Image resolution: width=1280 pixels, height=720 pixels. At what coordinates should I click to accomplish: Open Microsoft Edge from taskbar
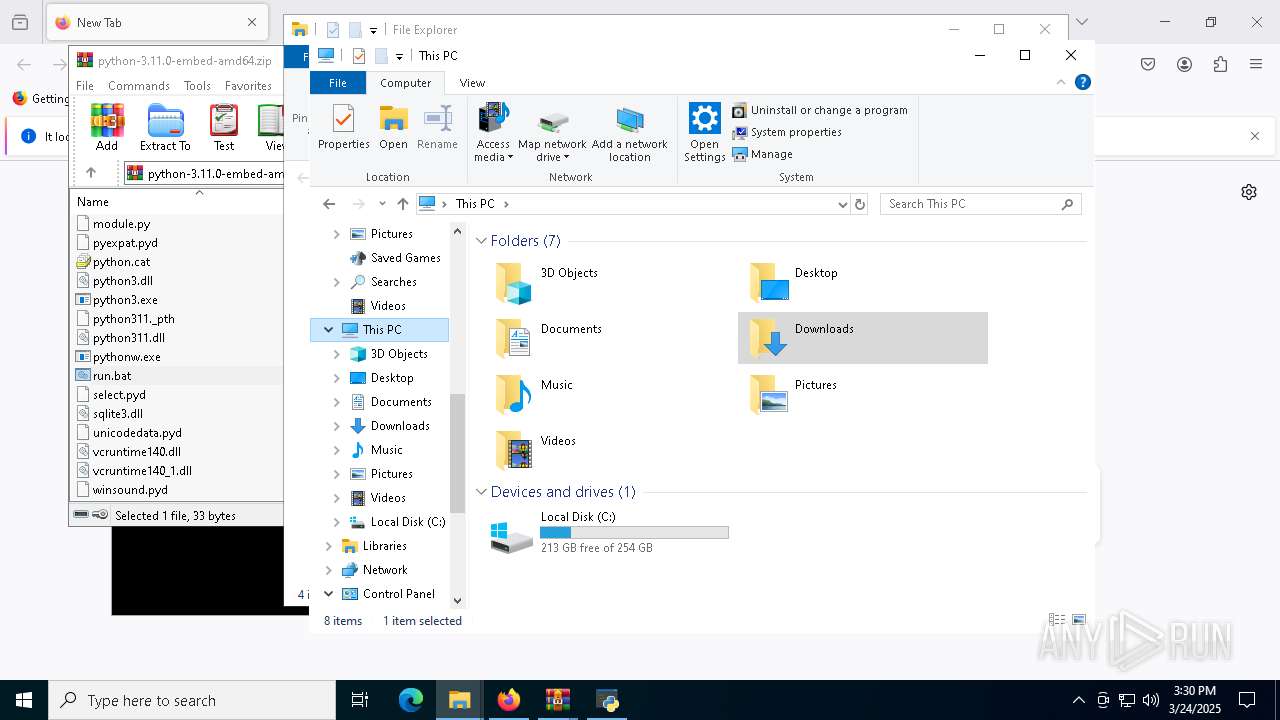click(411, 700)
